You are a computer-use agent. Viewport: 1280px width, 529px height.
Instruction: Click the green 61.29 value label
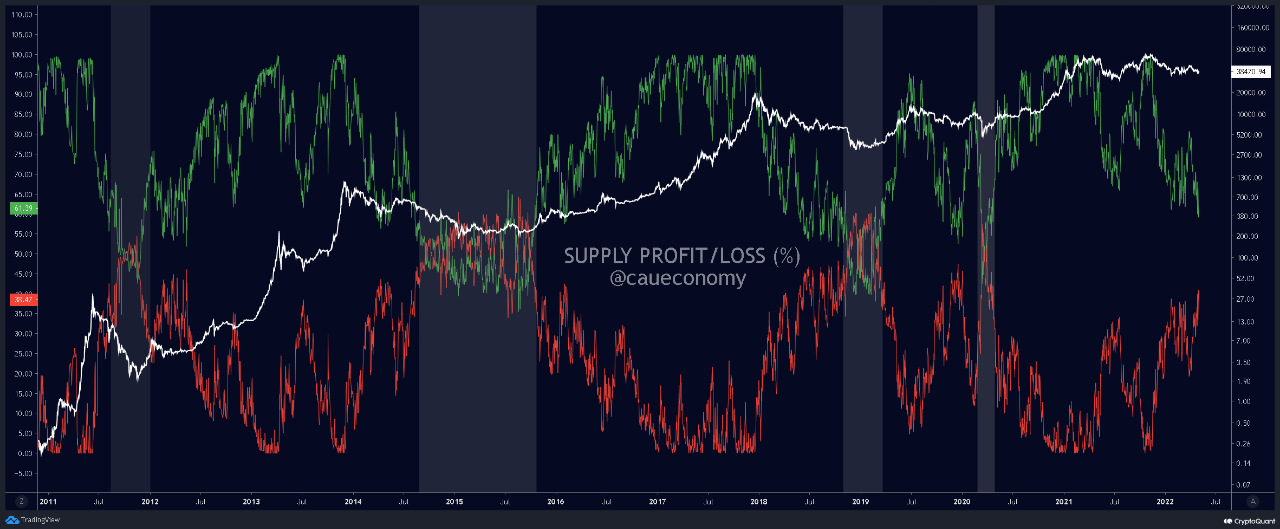pyautogui.click(x=23, y=208)
